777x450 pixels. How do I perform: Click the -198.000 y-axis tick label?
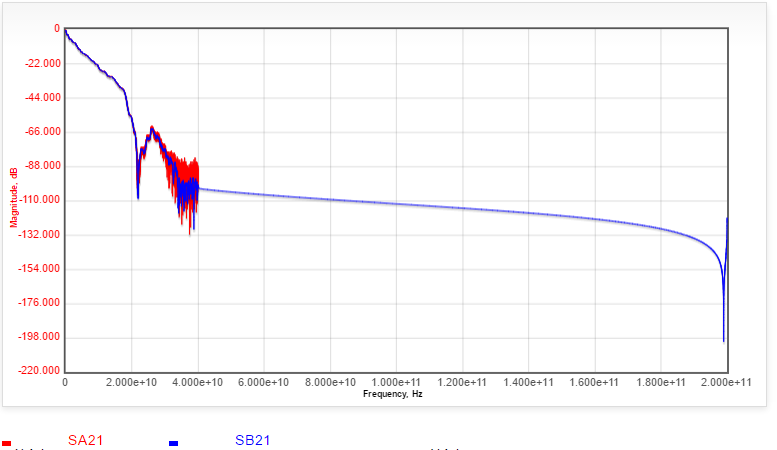click(40, 337)
